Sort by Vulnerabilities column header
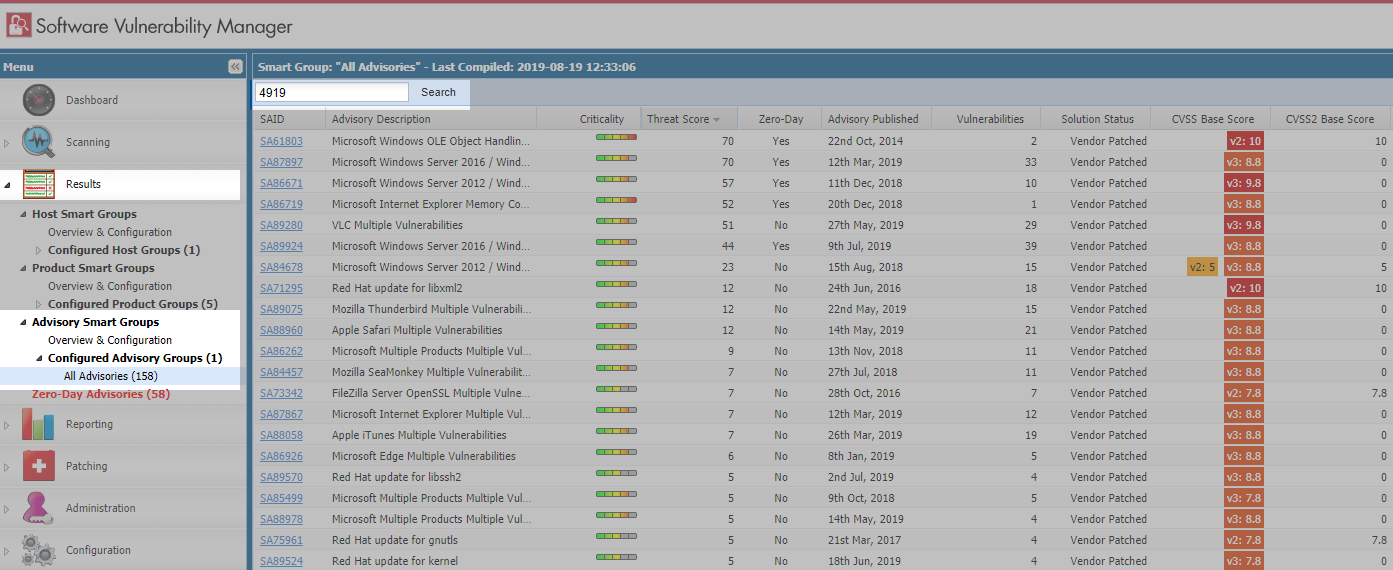The width and height of the screenshot is (1393, 570). click(985, 119)
